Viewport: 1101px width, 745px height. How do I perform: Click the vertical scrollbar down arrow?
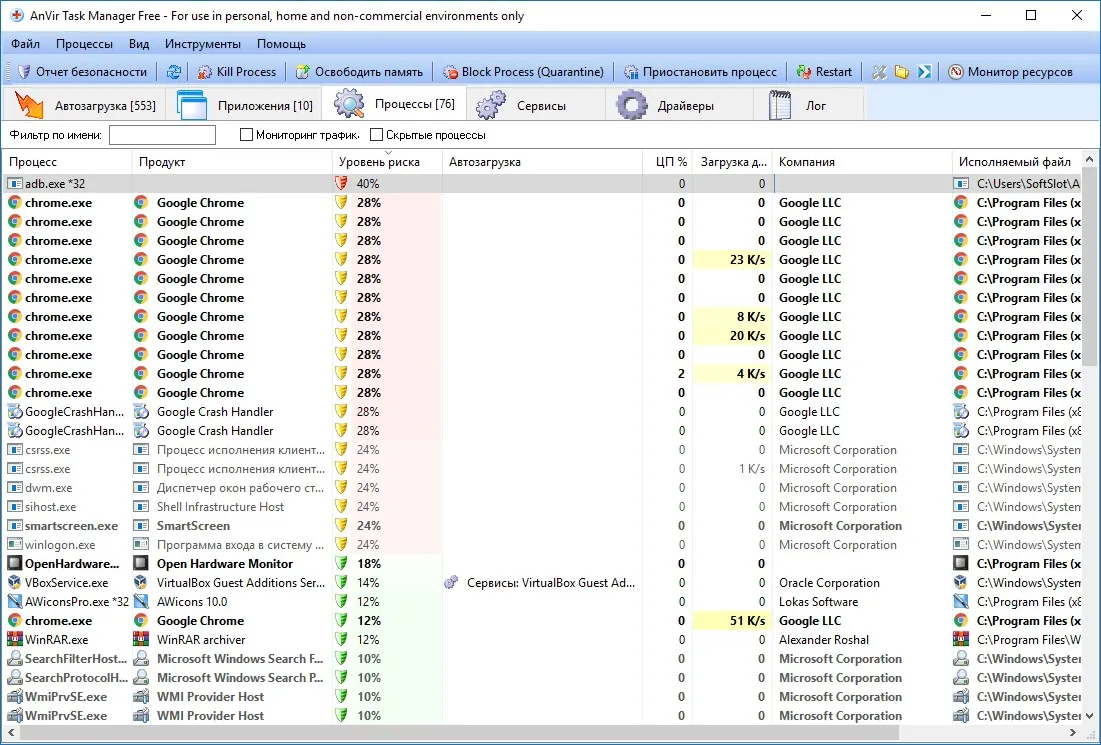pos(1089,716)
